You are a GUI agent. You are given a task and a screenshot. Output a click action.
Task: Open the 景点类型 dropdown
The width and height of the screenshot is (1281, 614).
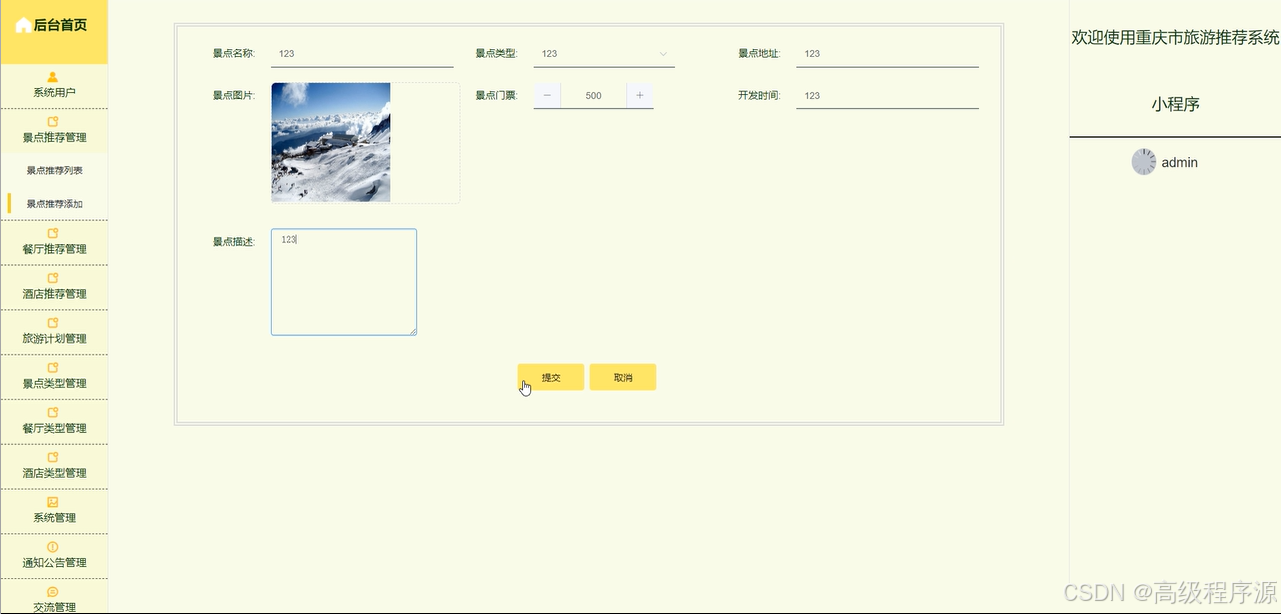[604, 54]
